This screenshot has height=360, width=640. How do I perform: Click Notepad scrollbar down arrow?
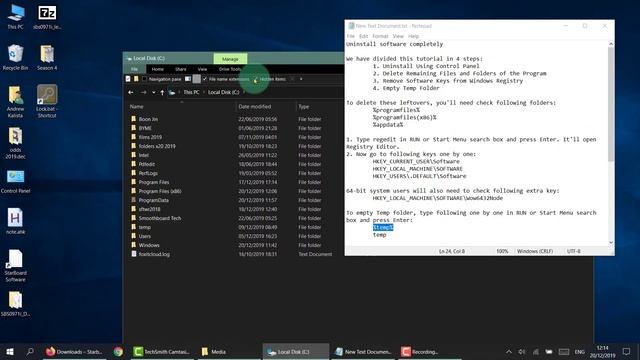pos(611,242)
